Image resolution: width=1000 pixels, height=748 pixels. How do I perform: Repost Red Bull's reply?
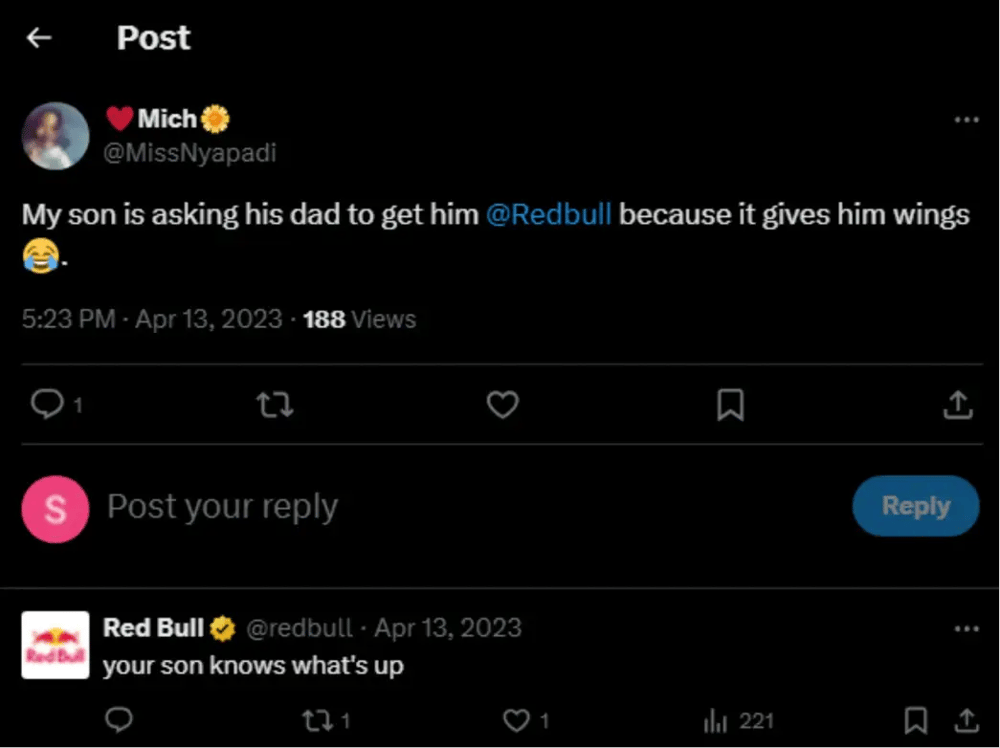316,720
